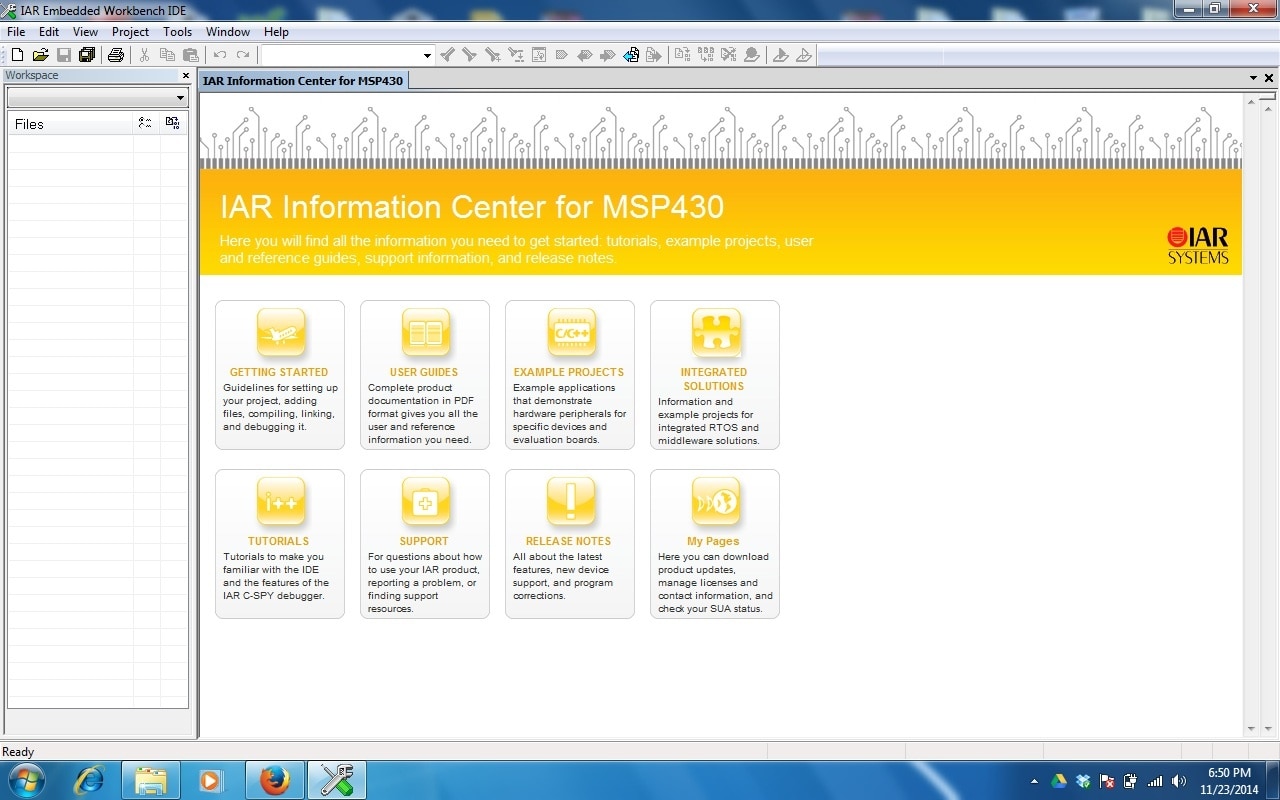
Task: Open the Tutorials tile icon
Action: tap(280, 502)
